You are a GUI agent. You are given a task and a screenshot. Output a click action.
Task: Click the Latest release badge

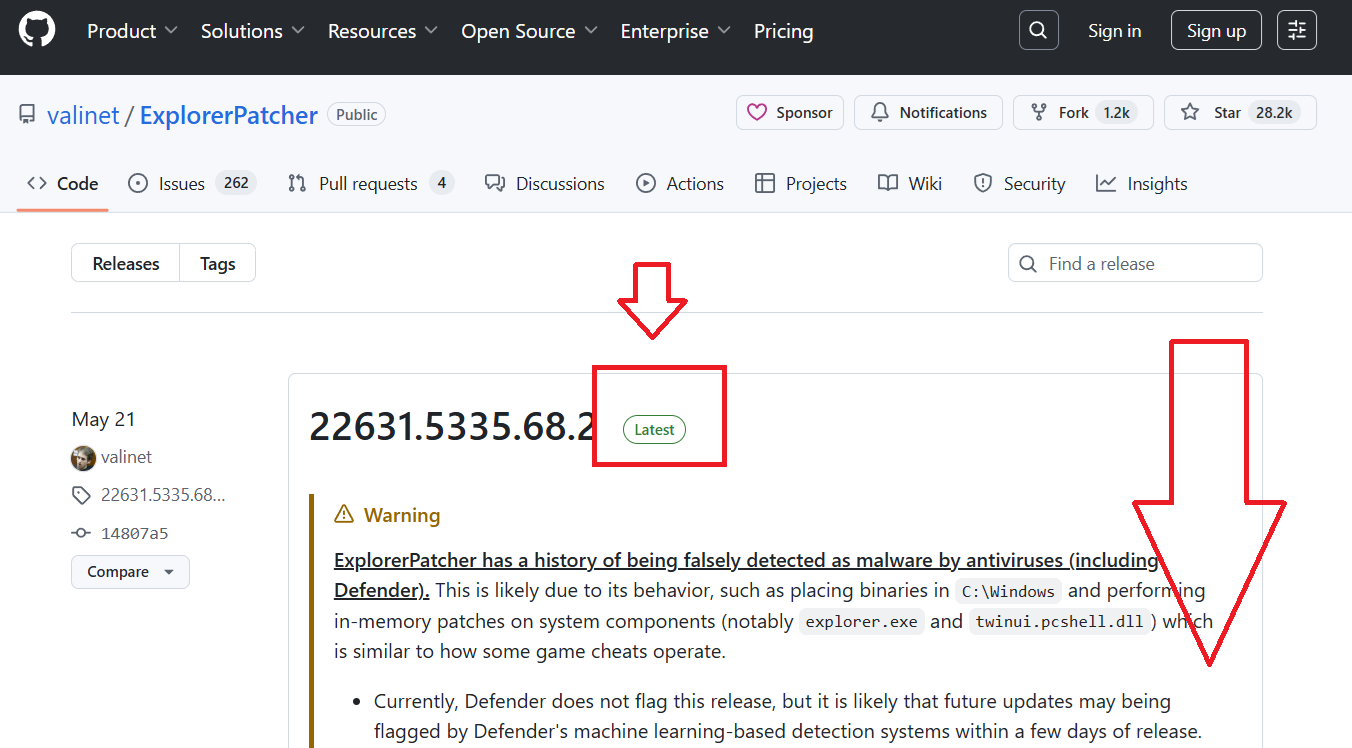click(x=655, y=430)
